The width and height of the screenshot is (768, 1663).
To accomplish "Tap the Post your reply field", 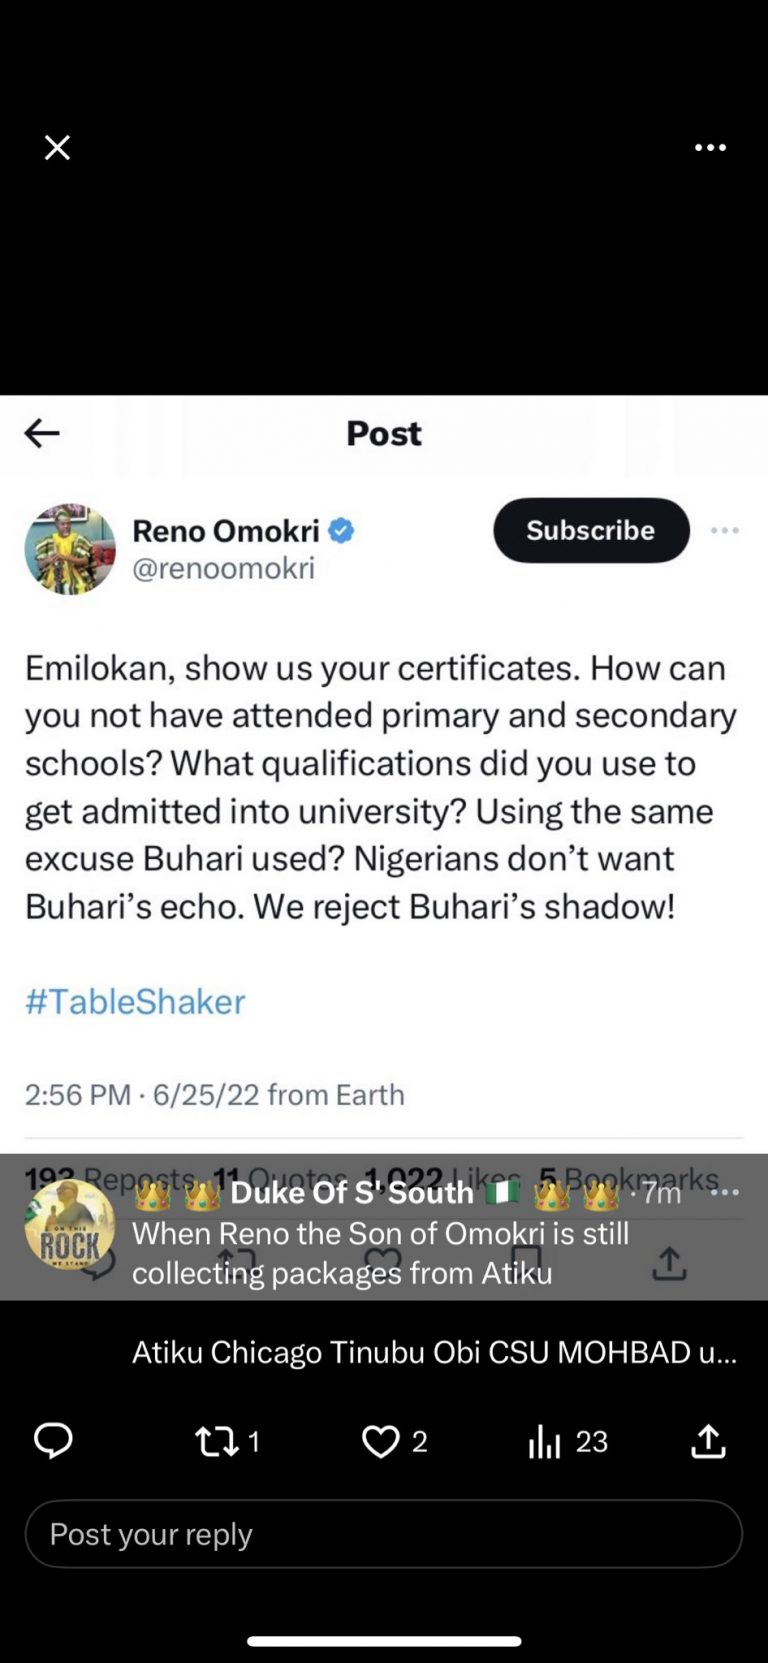I will (x=384, y=1534).
